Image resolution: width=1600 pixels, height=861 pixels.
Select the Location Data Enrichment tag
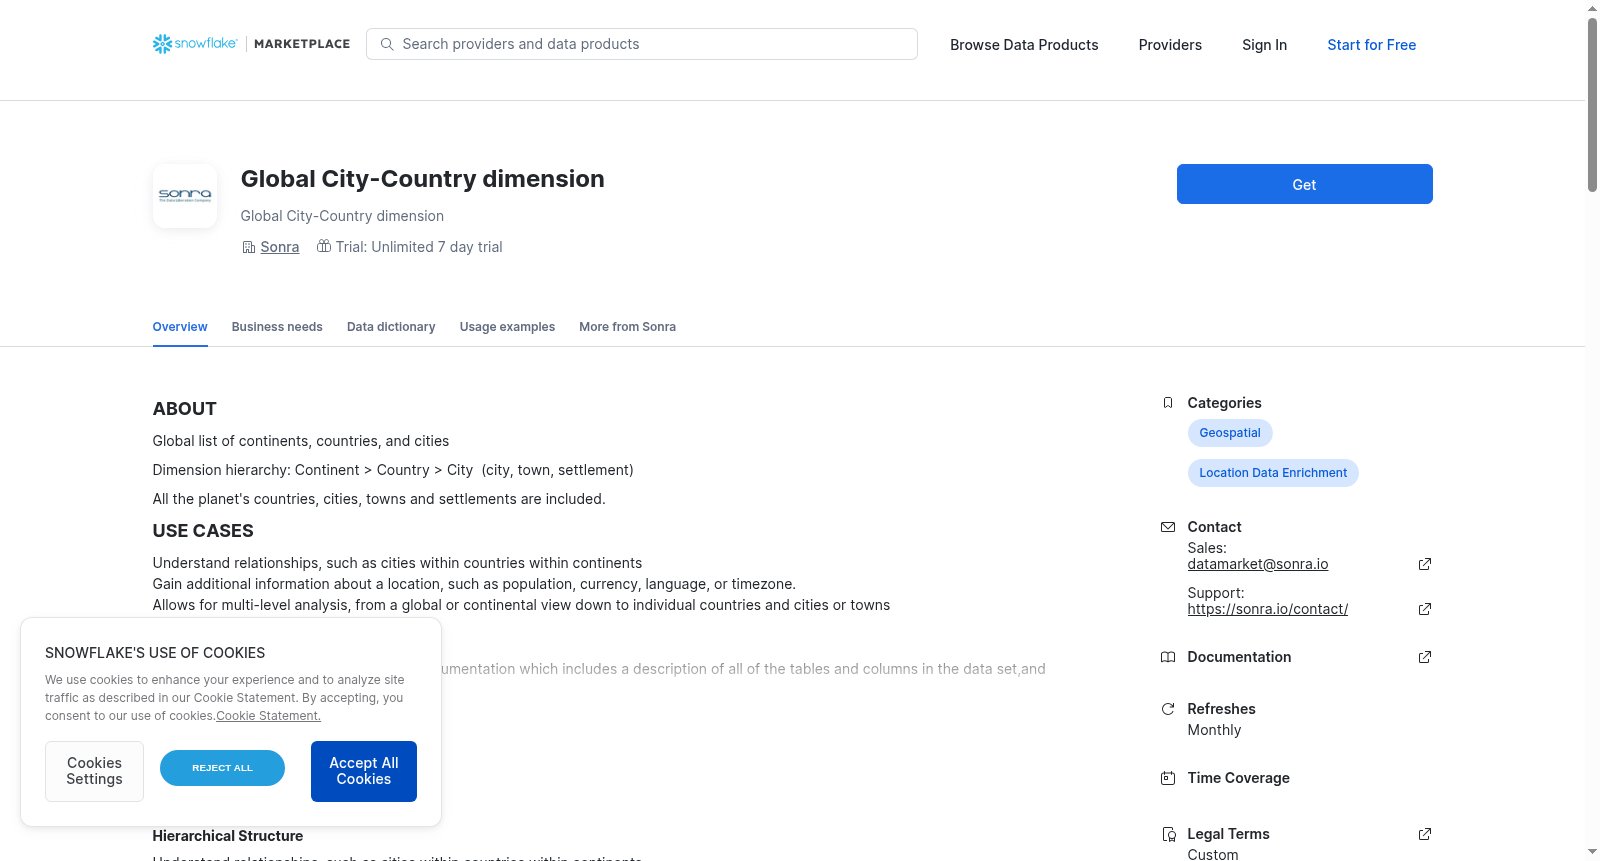click(x=1273, y=473)
